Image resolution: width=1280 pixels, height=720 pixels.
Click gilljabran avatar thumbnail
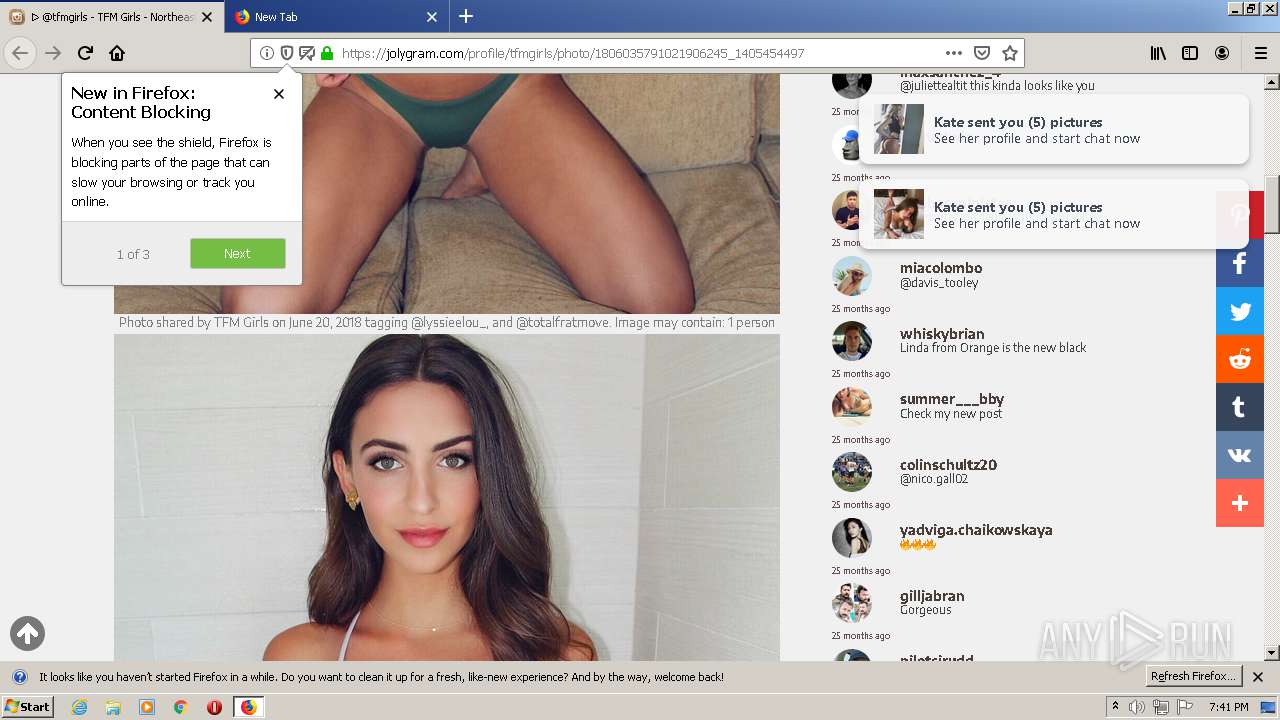click(852, 603)
